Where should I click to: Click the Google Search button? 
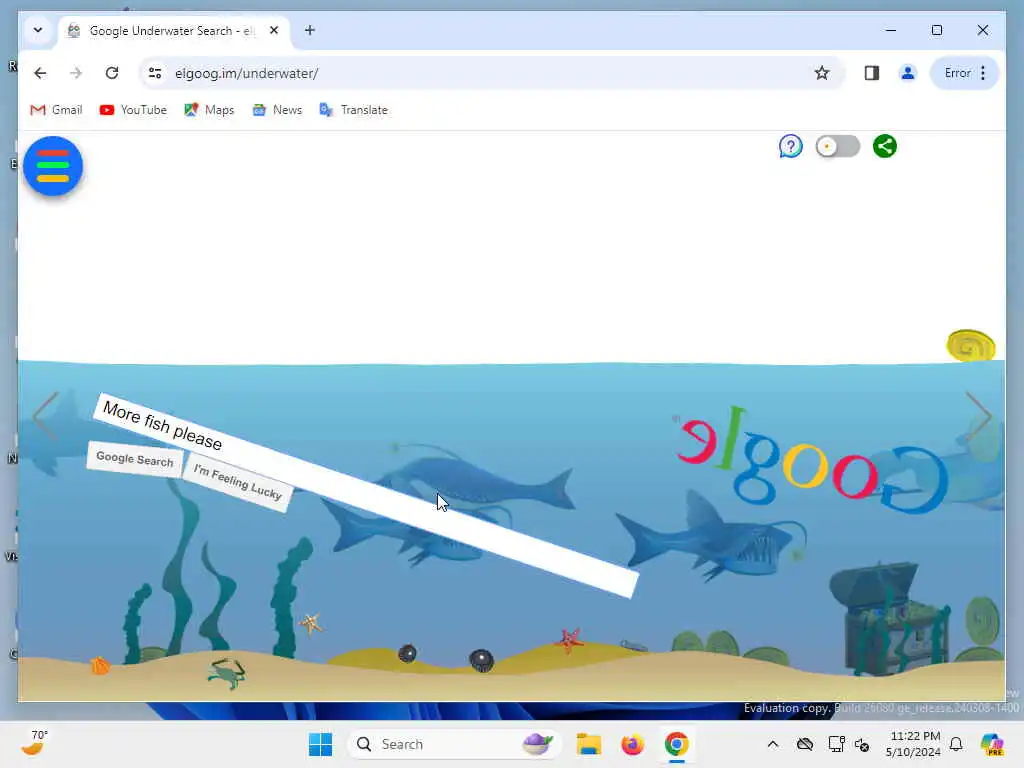coord(135,459)
